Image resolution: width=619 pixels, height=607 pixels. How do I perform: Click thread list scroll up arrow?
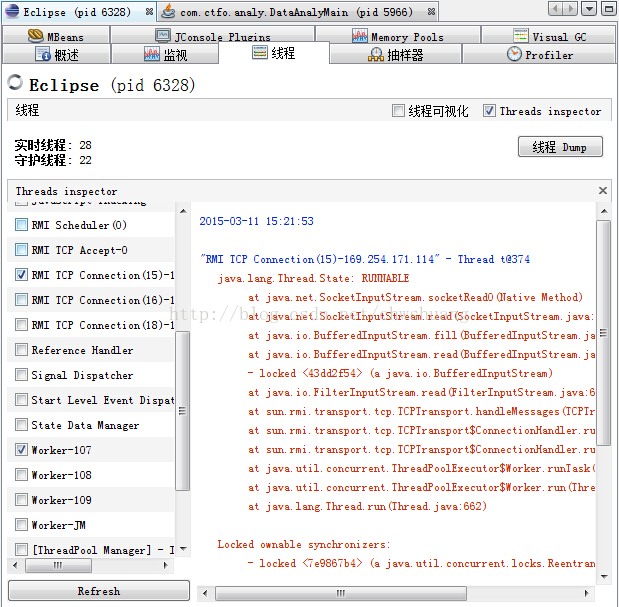pos(183,211)
